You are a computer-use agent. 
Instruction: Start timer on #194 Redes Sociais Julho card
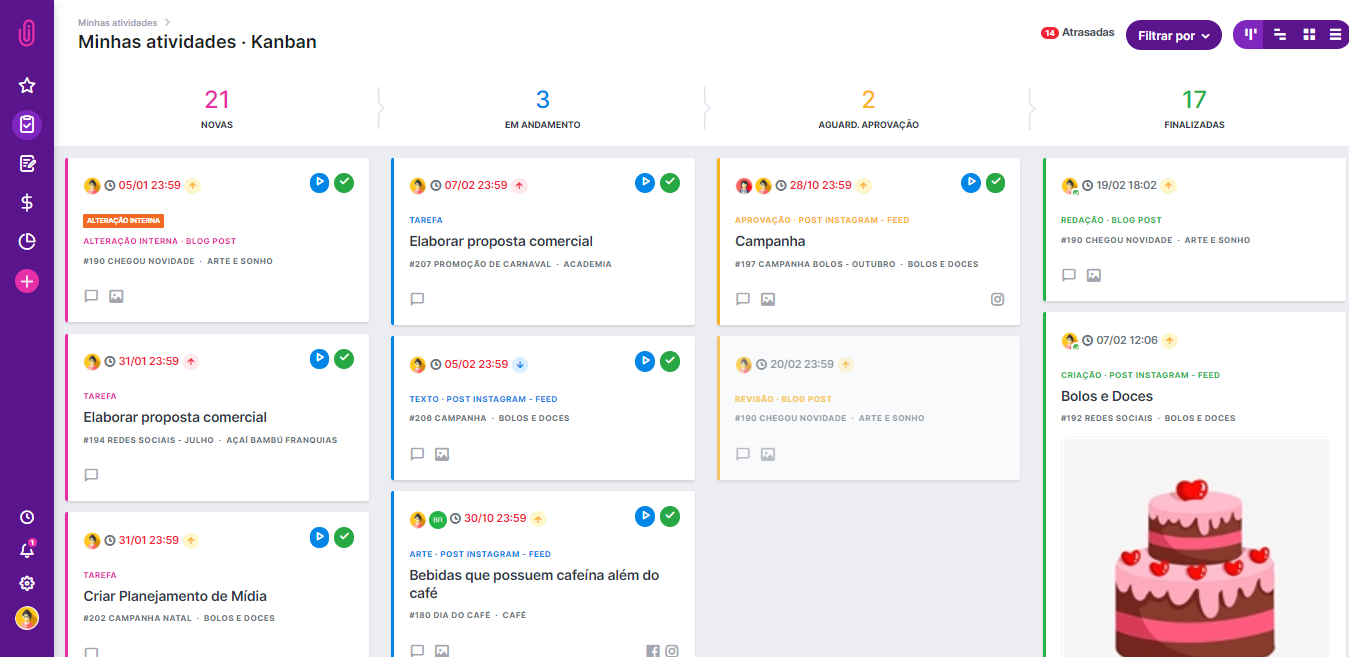pos(319,358)
